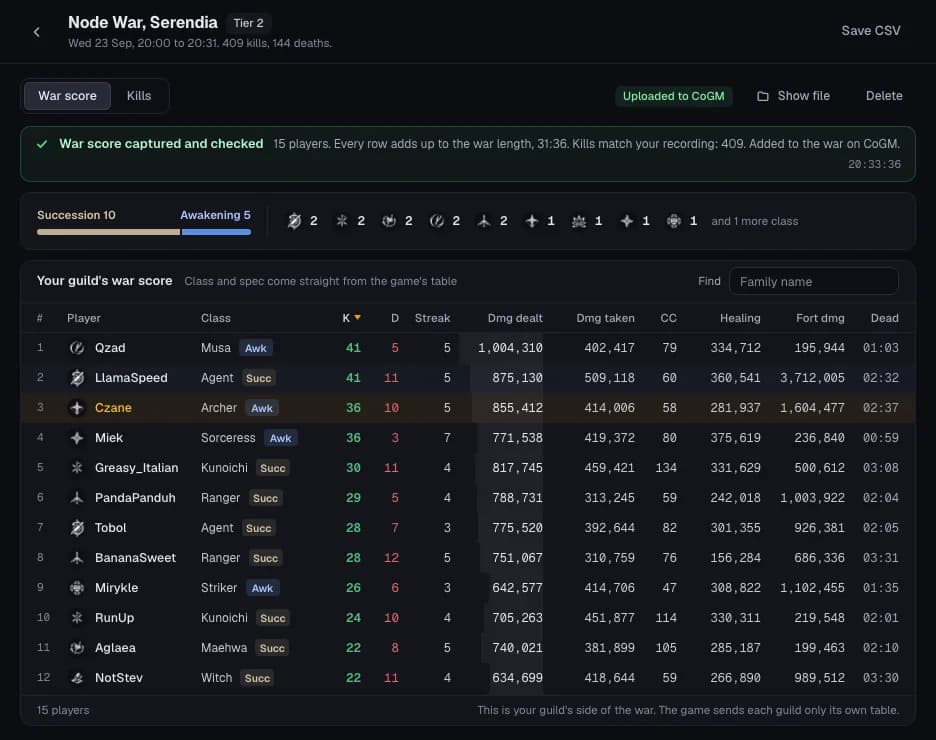Image resolution: width=936 pixels, height=740 pixels.
Task: Sort table by Healing column
Action: tap(740, 318)
